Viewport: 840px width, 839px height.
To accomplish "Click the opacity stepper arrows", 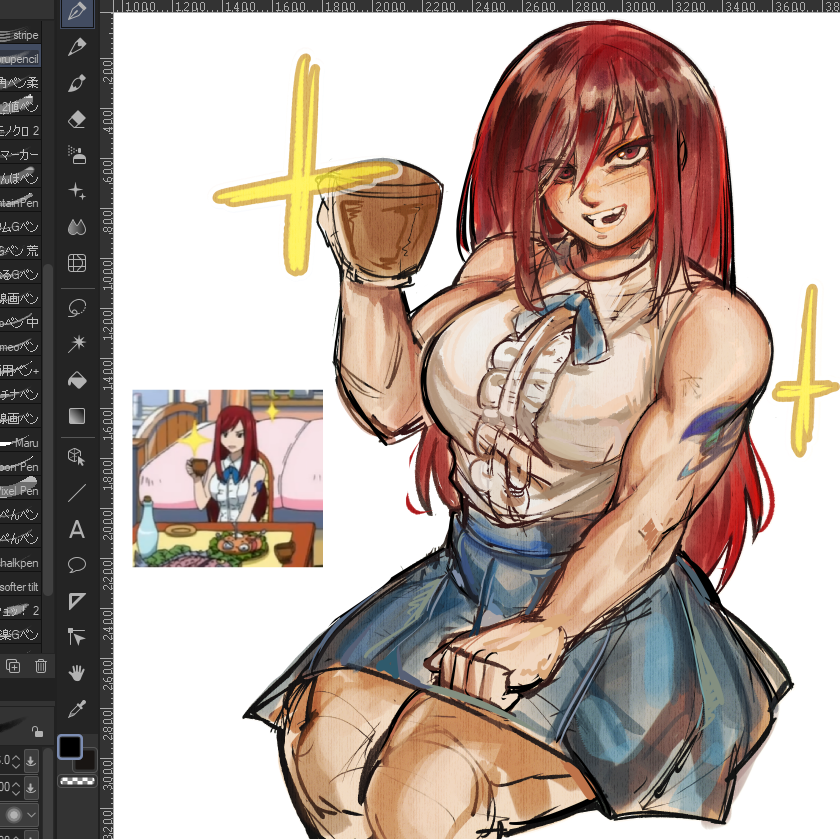I will (16, 788).
